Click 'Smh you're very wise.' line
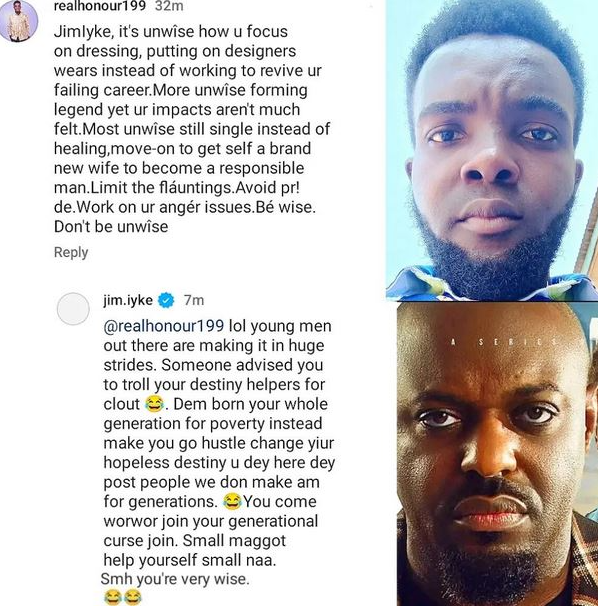 pos(175,579)
